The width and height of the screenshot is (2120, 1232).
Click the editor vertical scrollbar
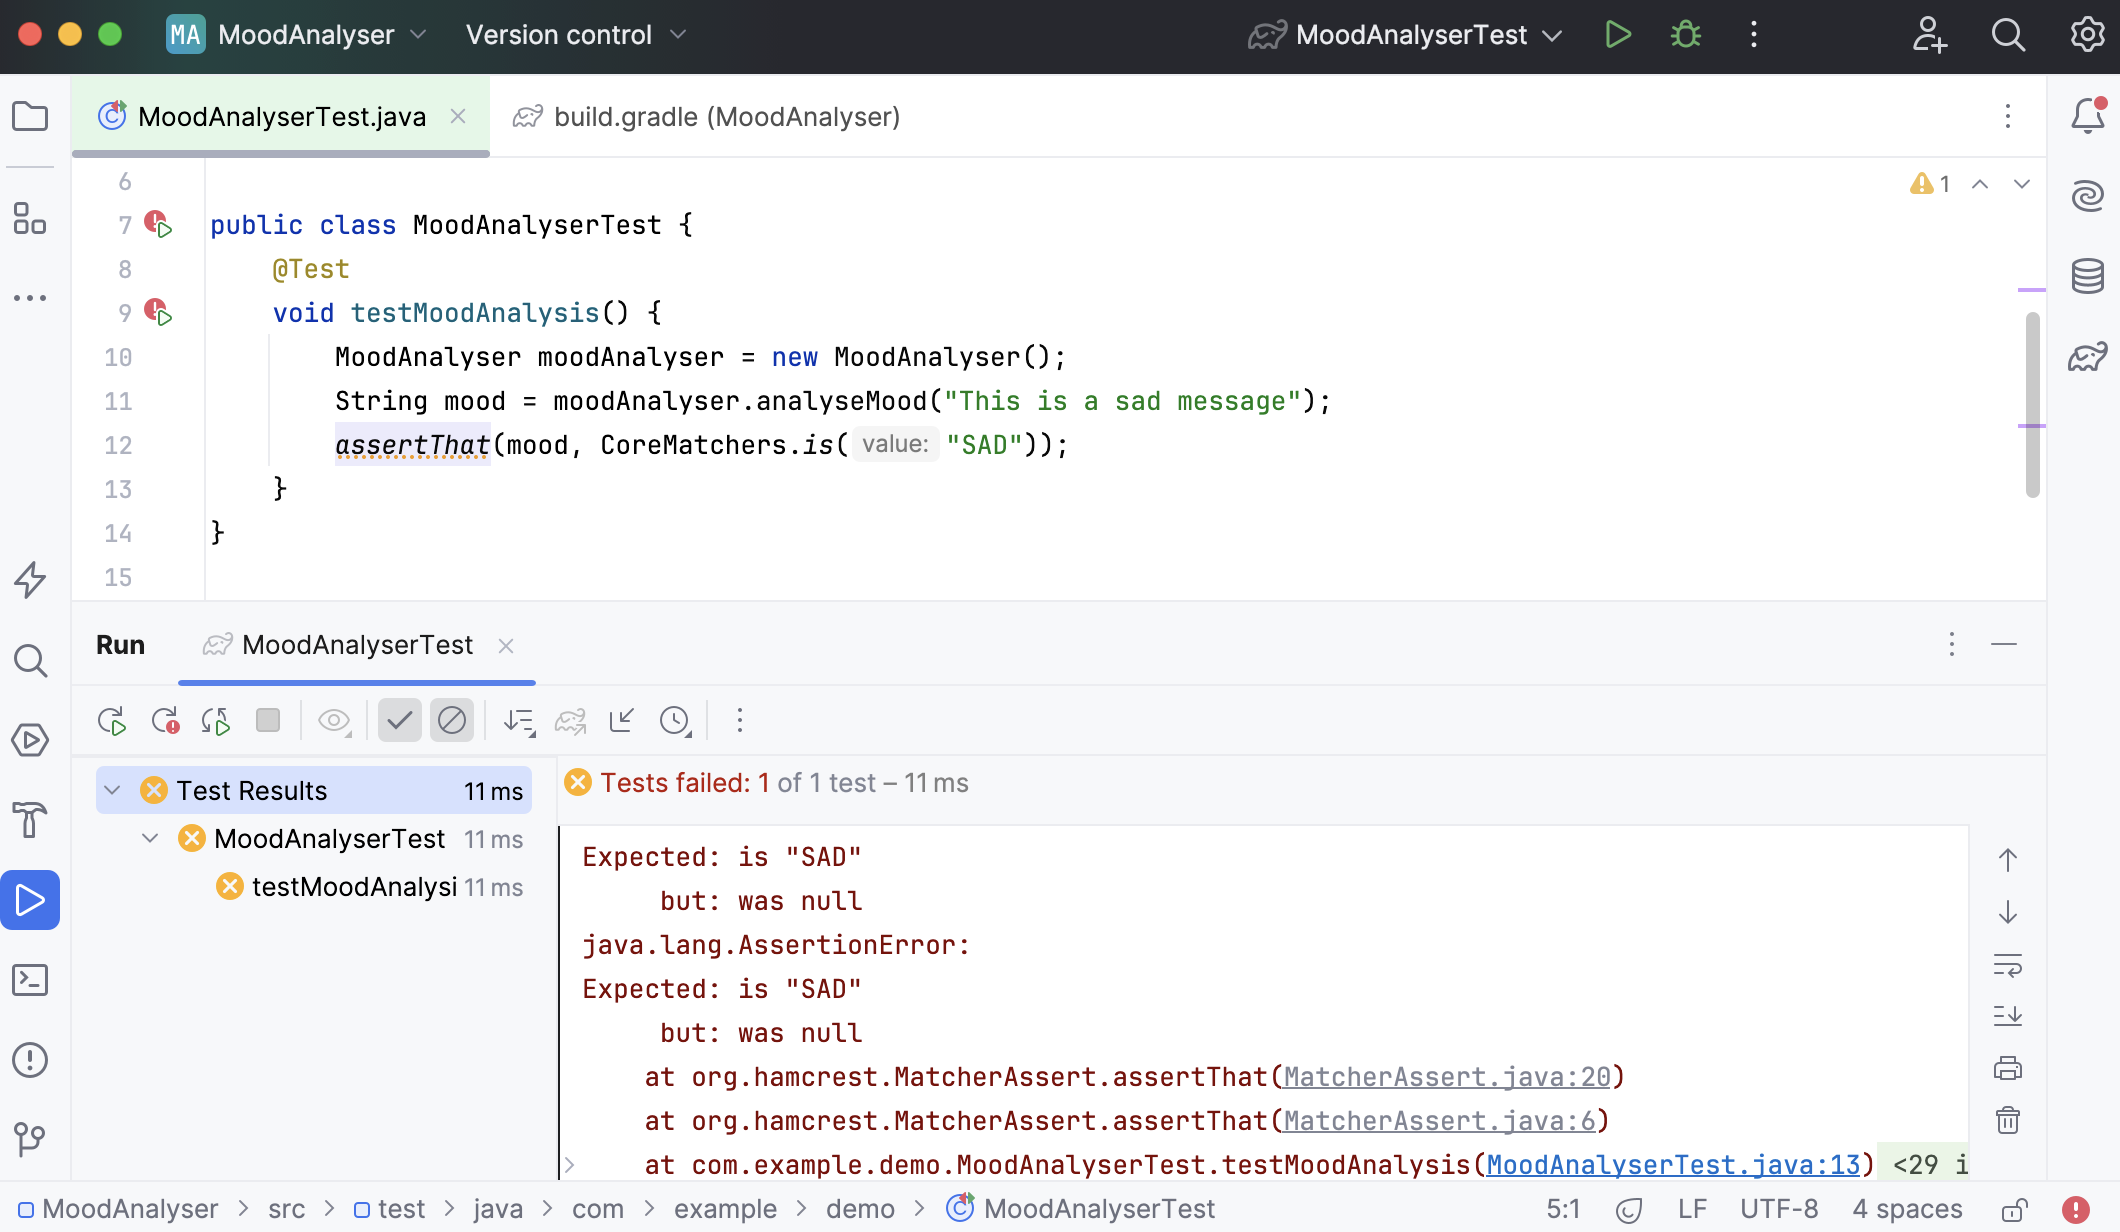pyautogui.click(x=2032, y=405)
